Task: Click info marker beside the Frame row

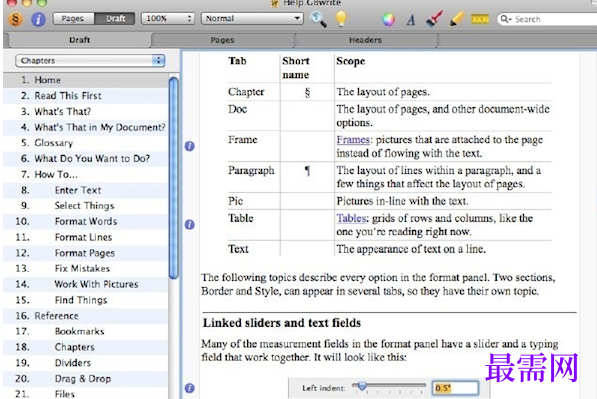Action: pyautogui.click(x=190, y=146)
